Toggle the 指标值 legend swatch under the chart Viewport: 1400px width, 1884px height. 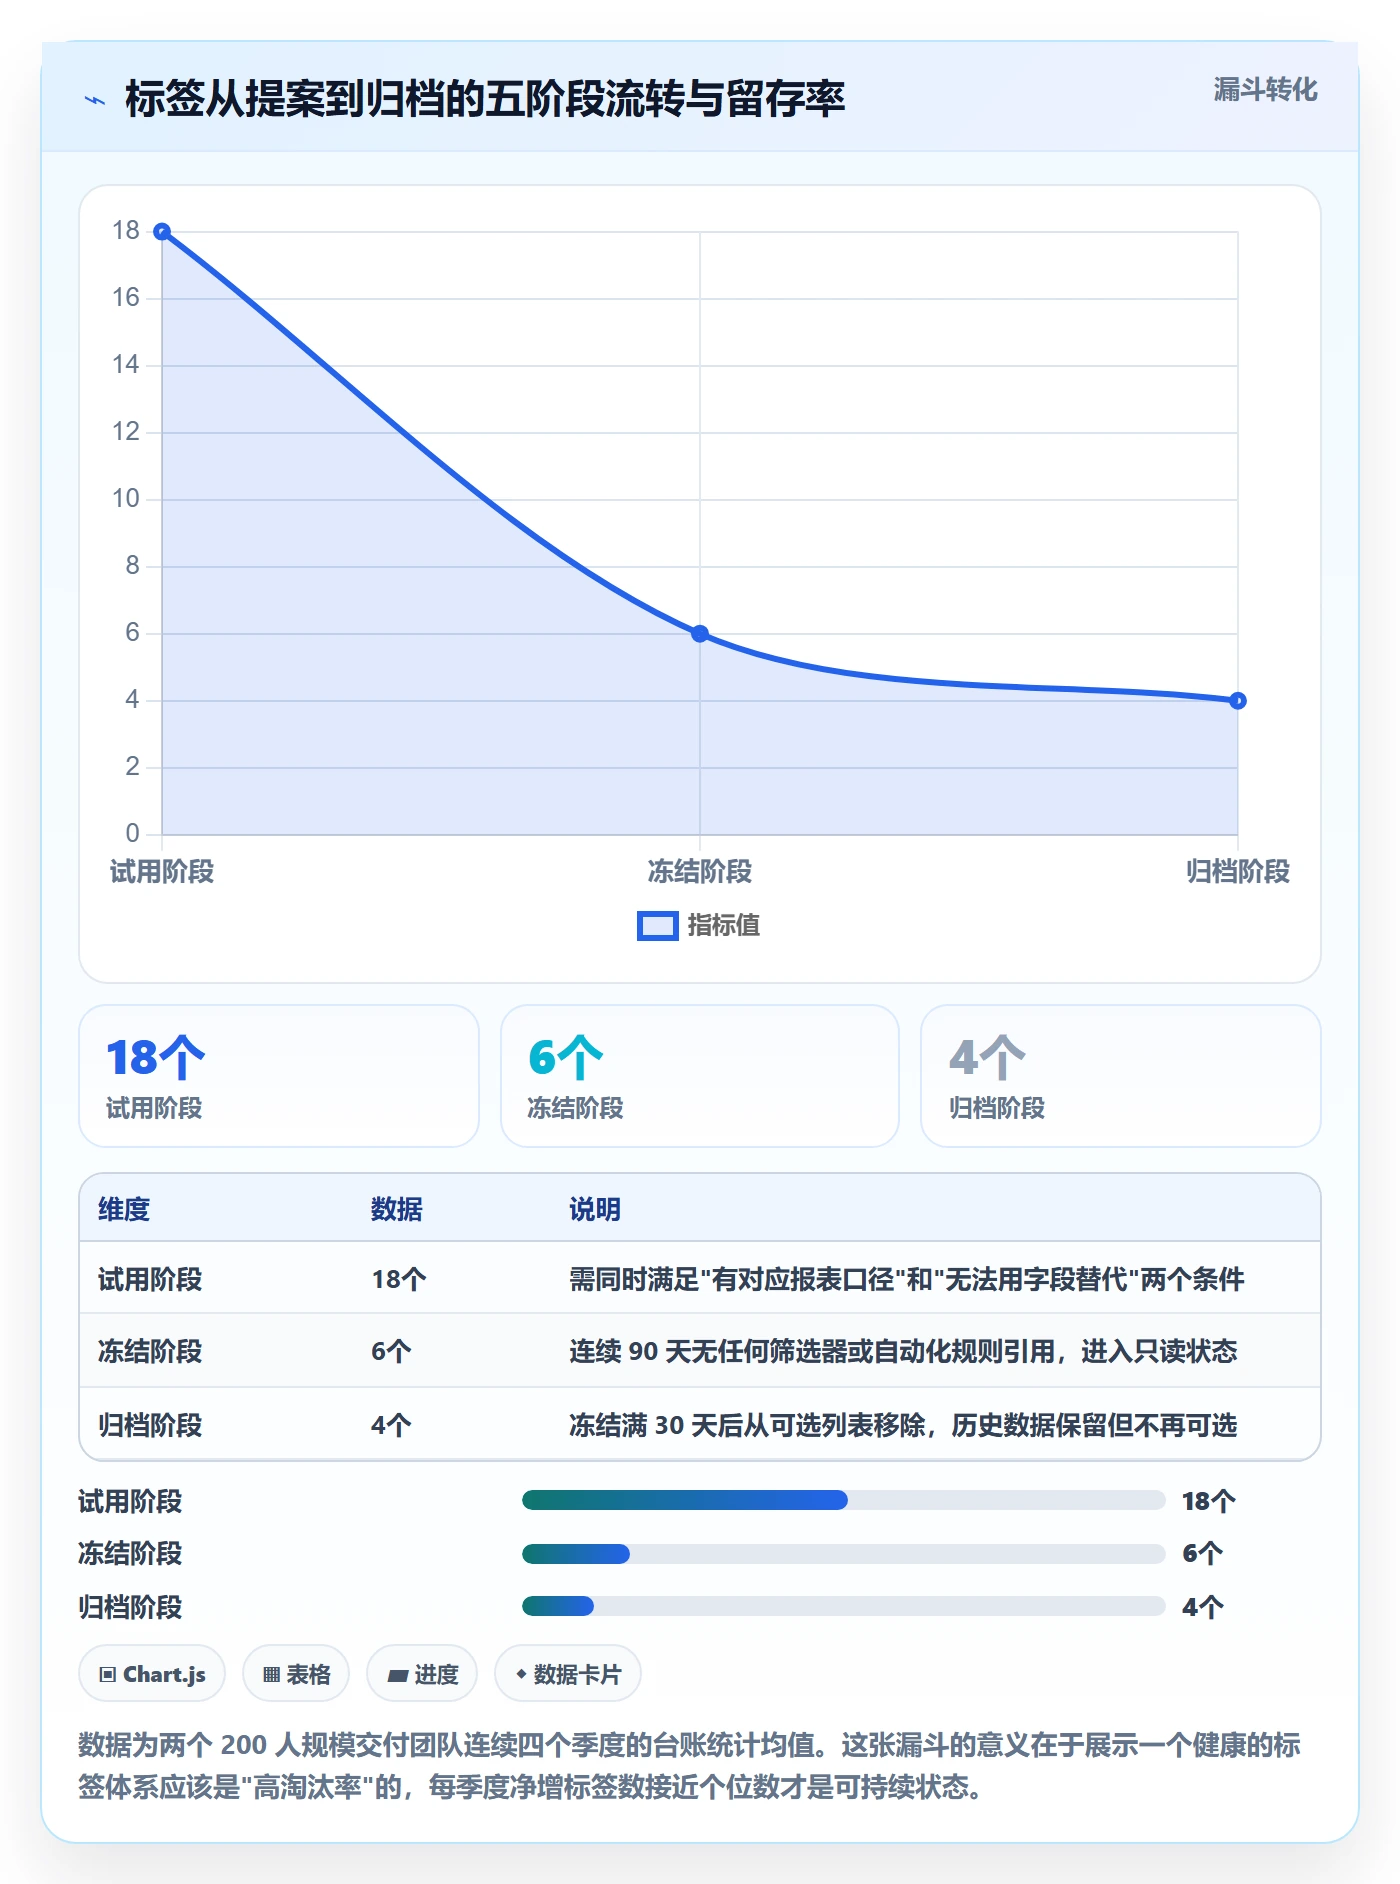click(x=658, y=926)
